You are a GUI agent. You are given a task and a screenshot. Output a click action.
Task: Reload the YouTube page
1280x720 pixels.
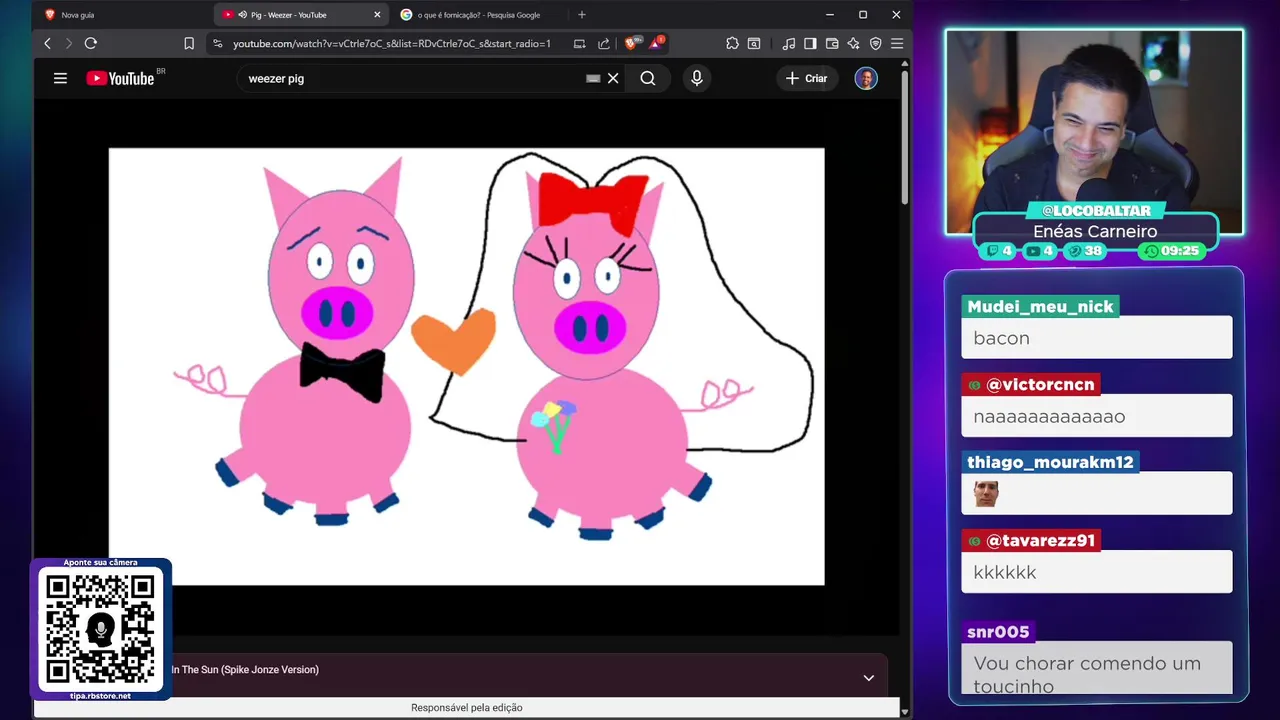tap(90, 43)
